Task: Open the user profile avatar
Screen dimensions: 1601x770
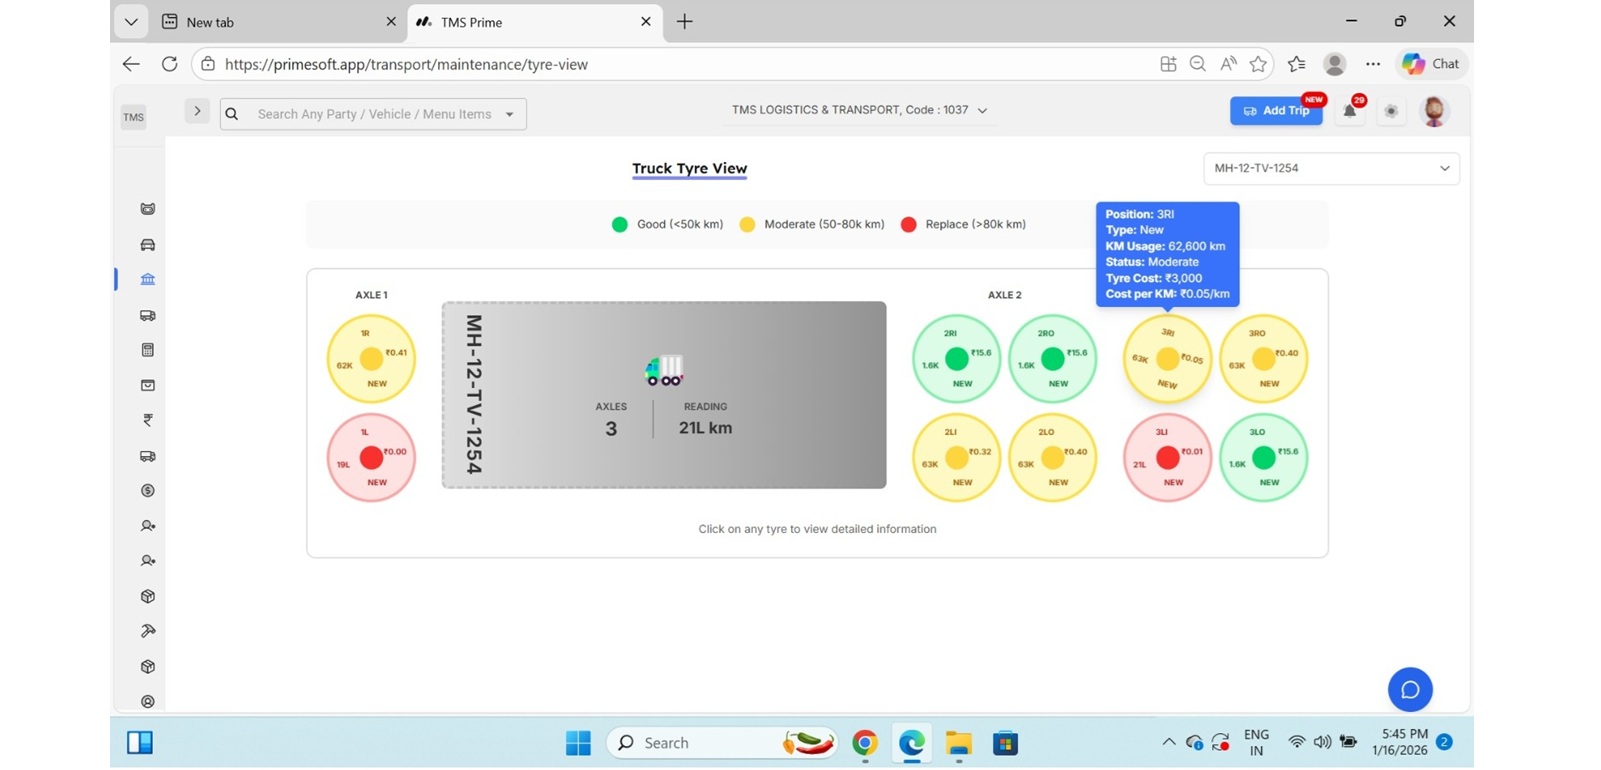Action: tap(1434, 112)
